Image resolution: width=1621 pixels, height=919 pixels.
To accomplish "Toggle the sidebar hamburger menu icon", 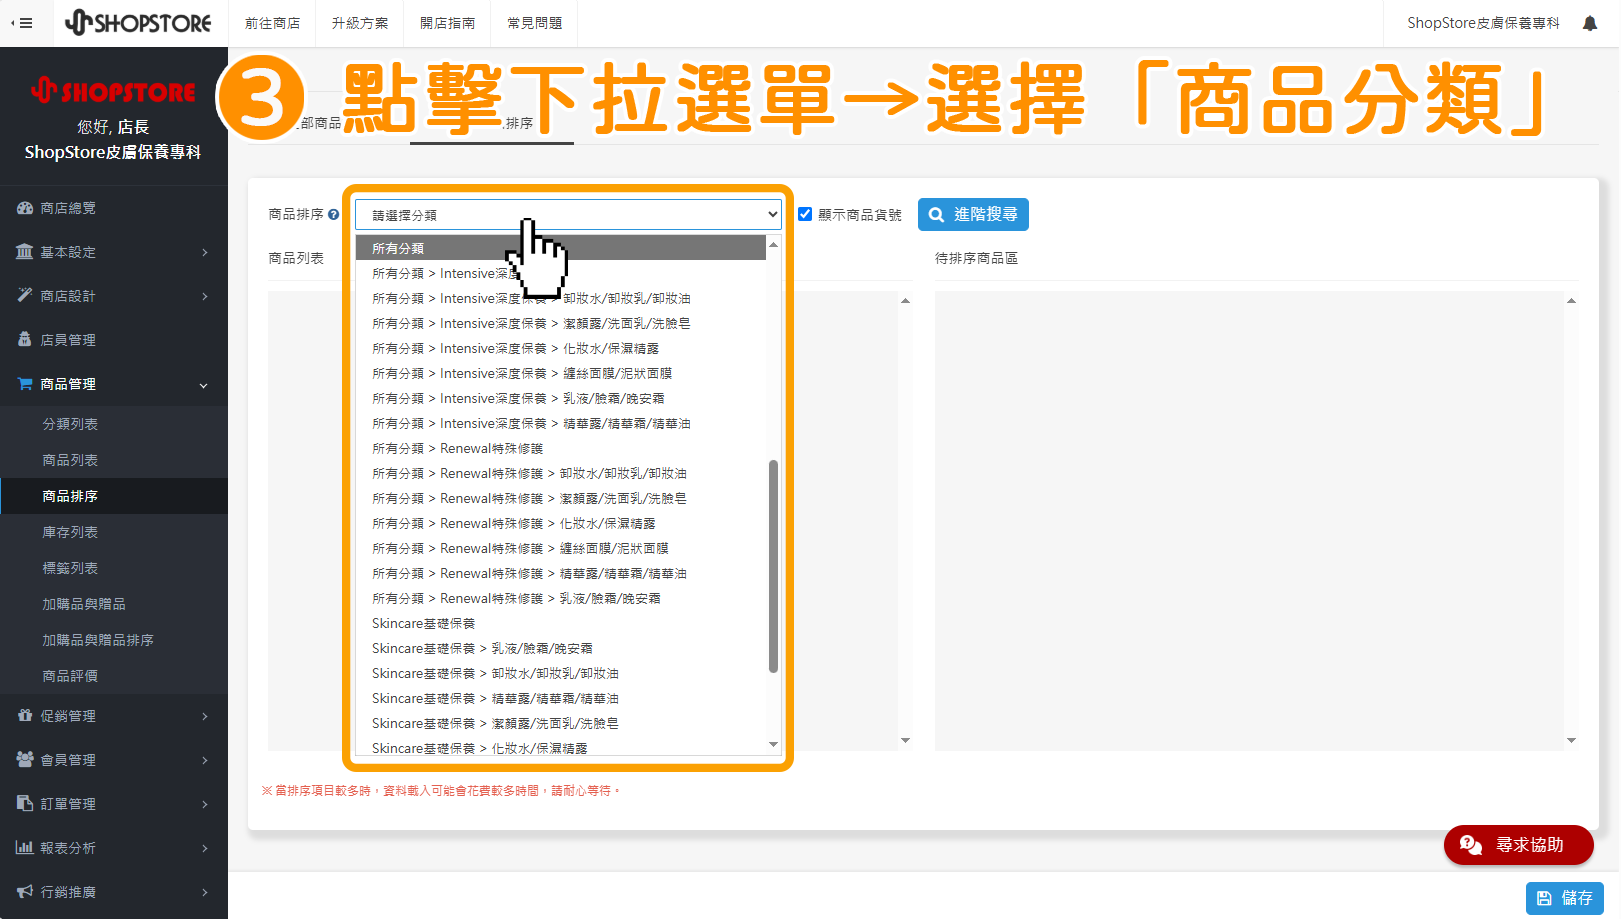I will [x=22, y=23].
